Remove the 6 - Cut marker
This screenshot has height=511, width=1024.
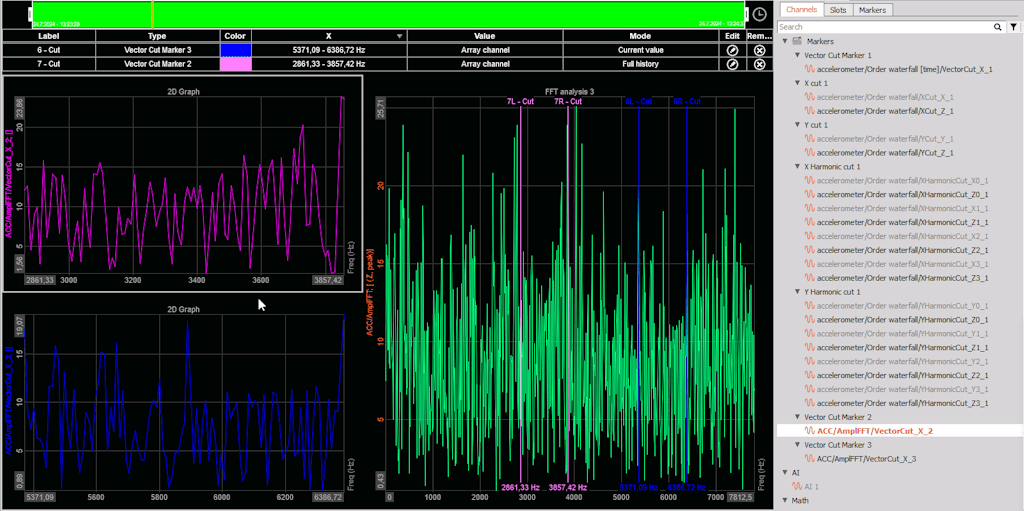(759, 50)
